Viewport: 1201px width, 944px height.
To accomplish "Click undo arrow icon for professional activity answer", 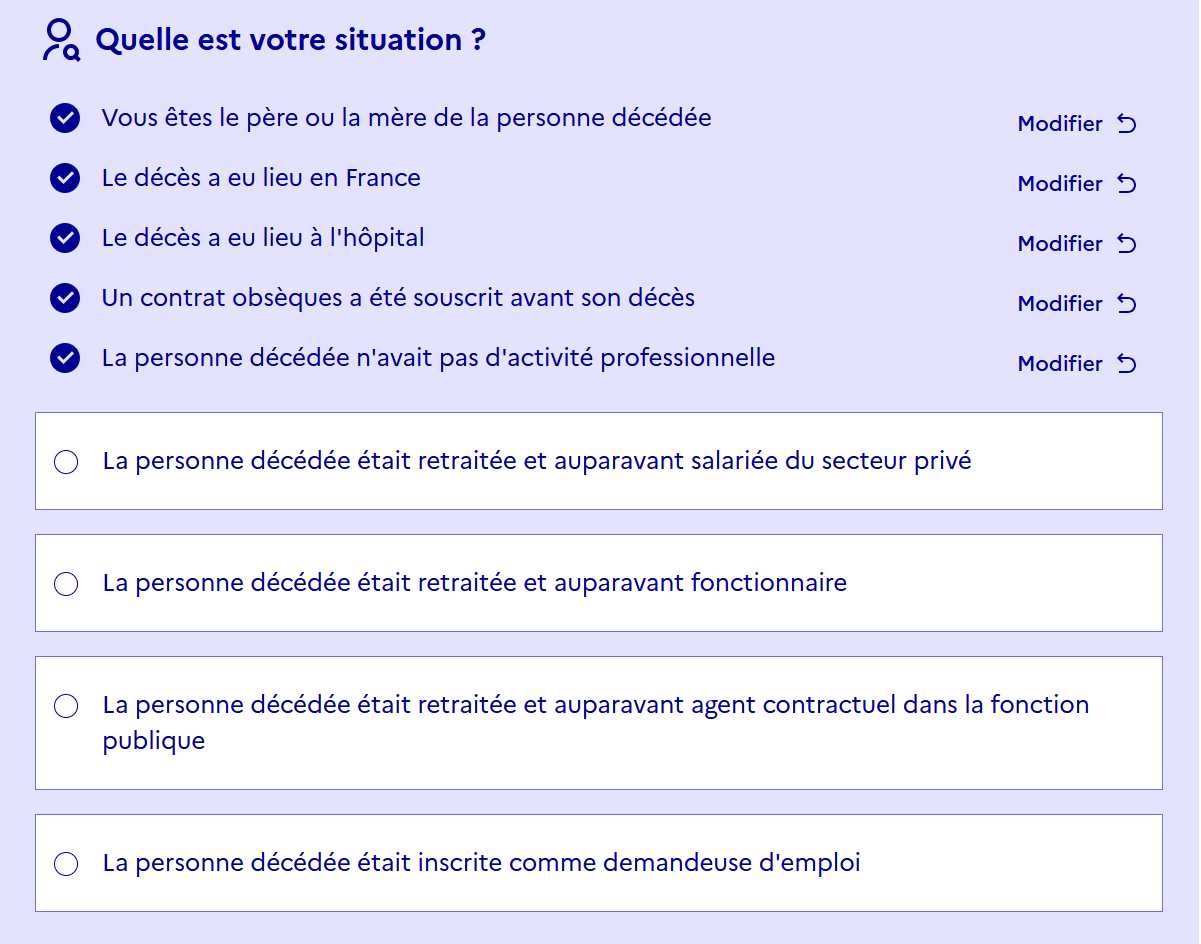I will (1127, 364).
